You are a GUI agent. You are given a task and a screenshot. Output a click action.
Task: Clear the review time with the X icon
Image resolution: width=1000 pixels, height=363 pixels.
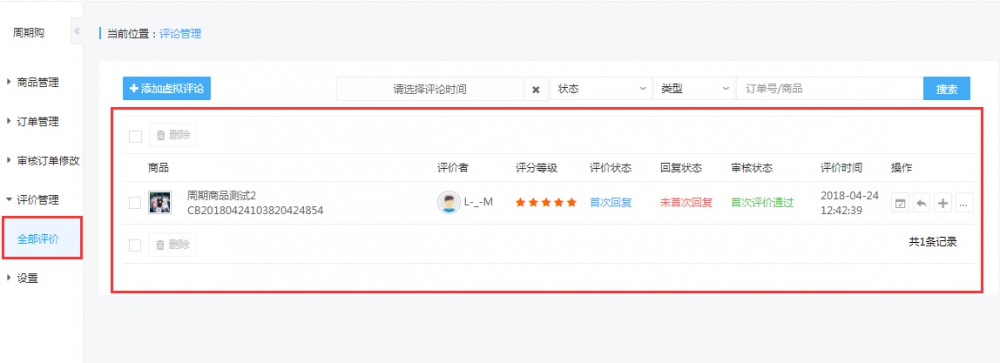[536, 89]
